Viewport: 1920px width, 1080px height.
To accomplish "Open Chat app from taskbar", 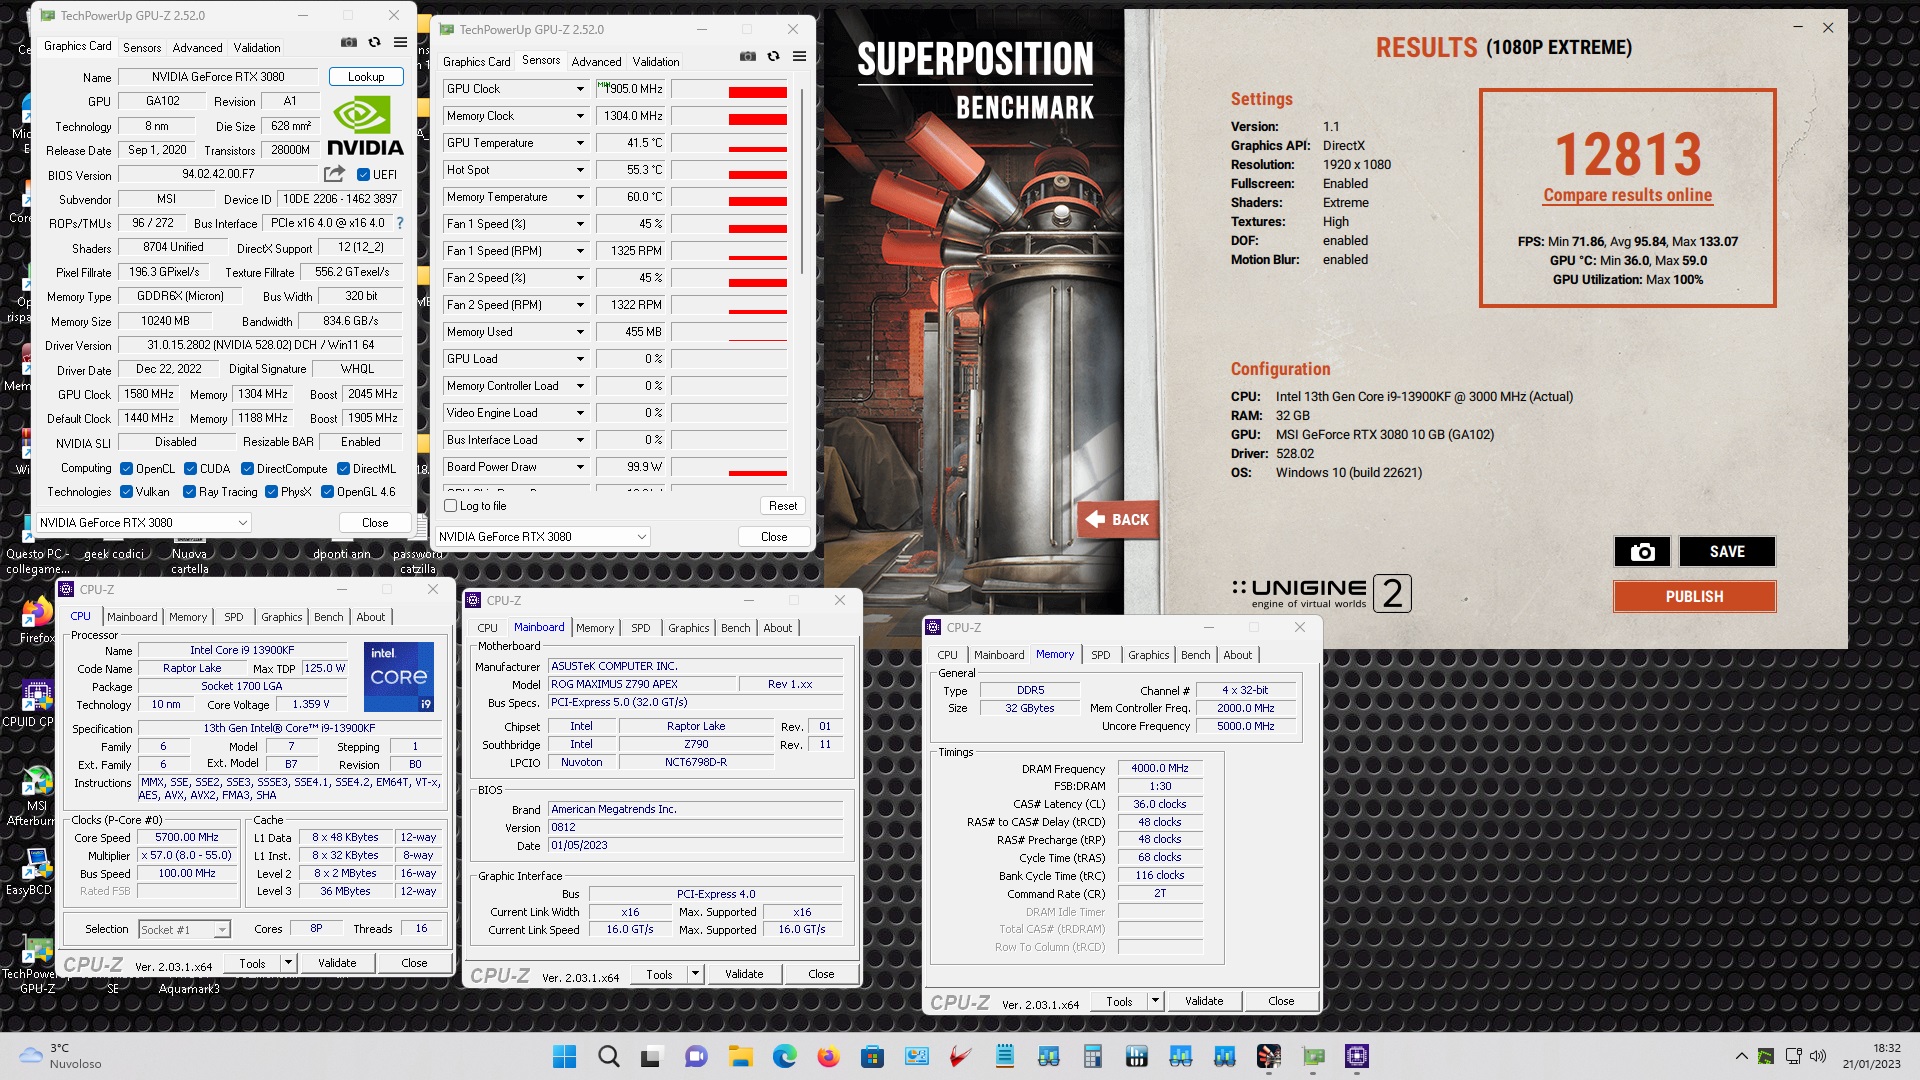I will 696,1056.
